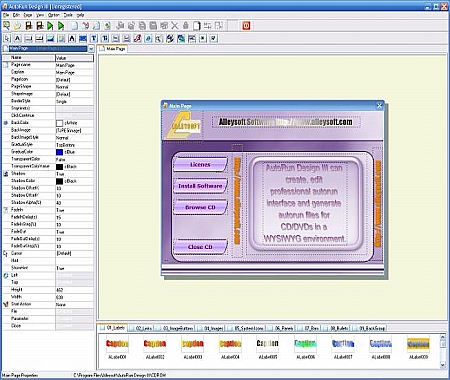Click the first green play icon in the toolbar
The height and width of the screenshot is (380, 450).
(x=50, y=26)
